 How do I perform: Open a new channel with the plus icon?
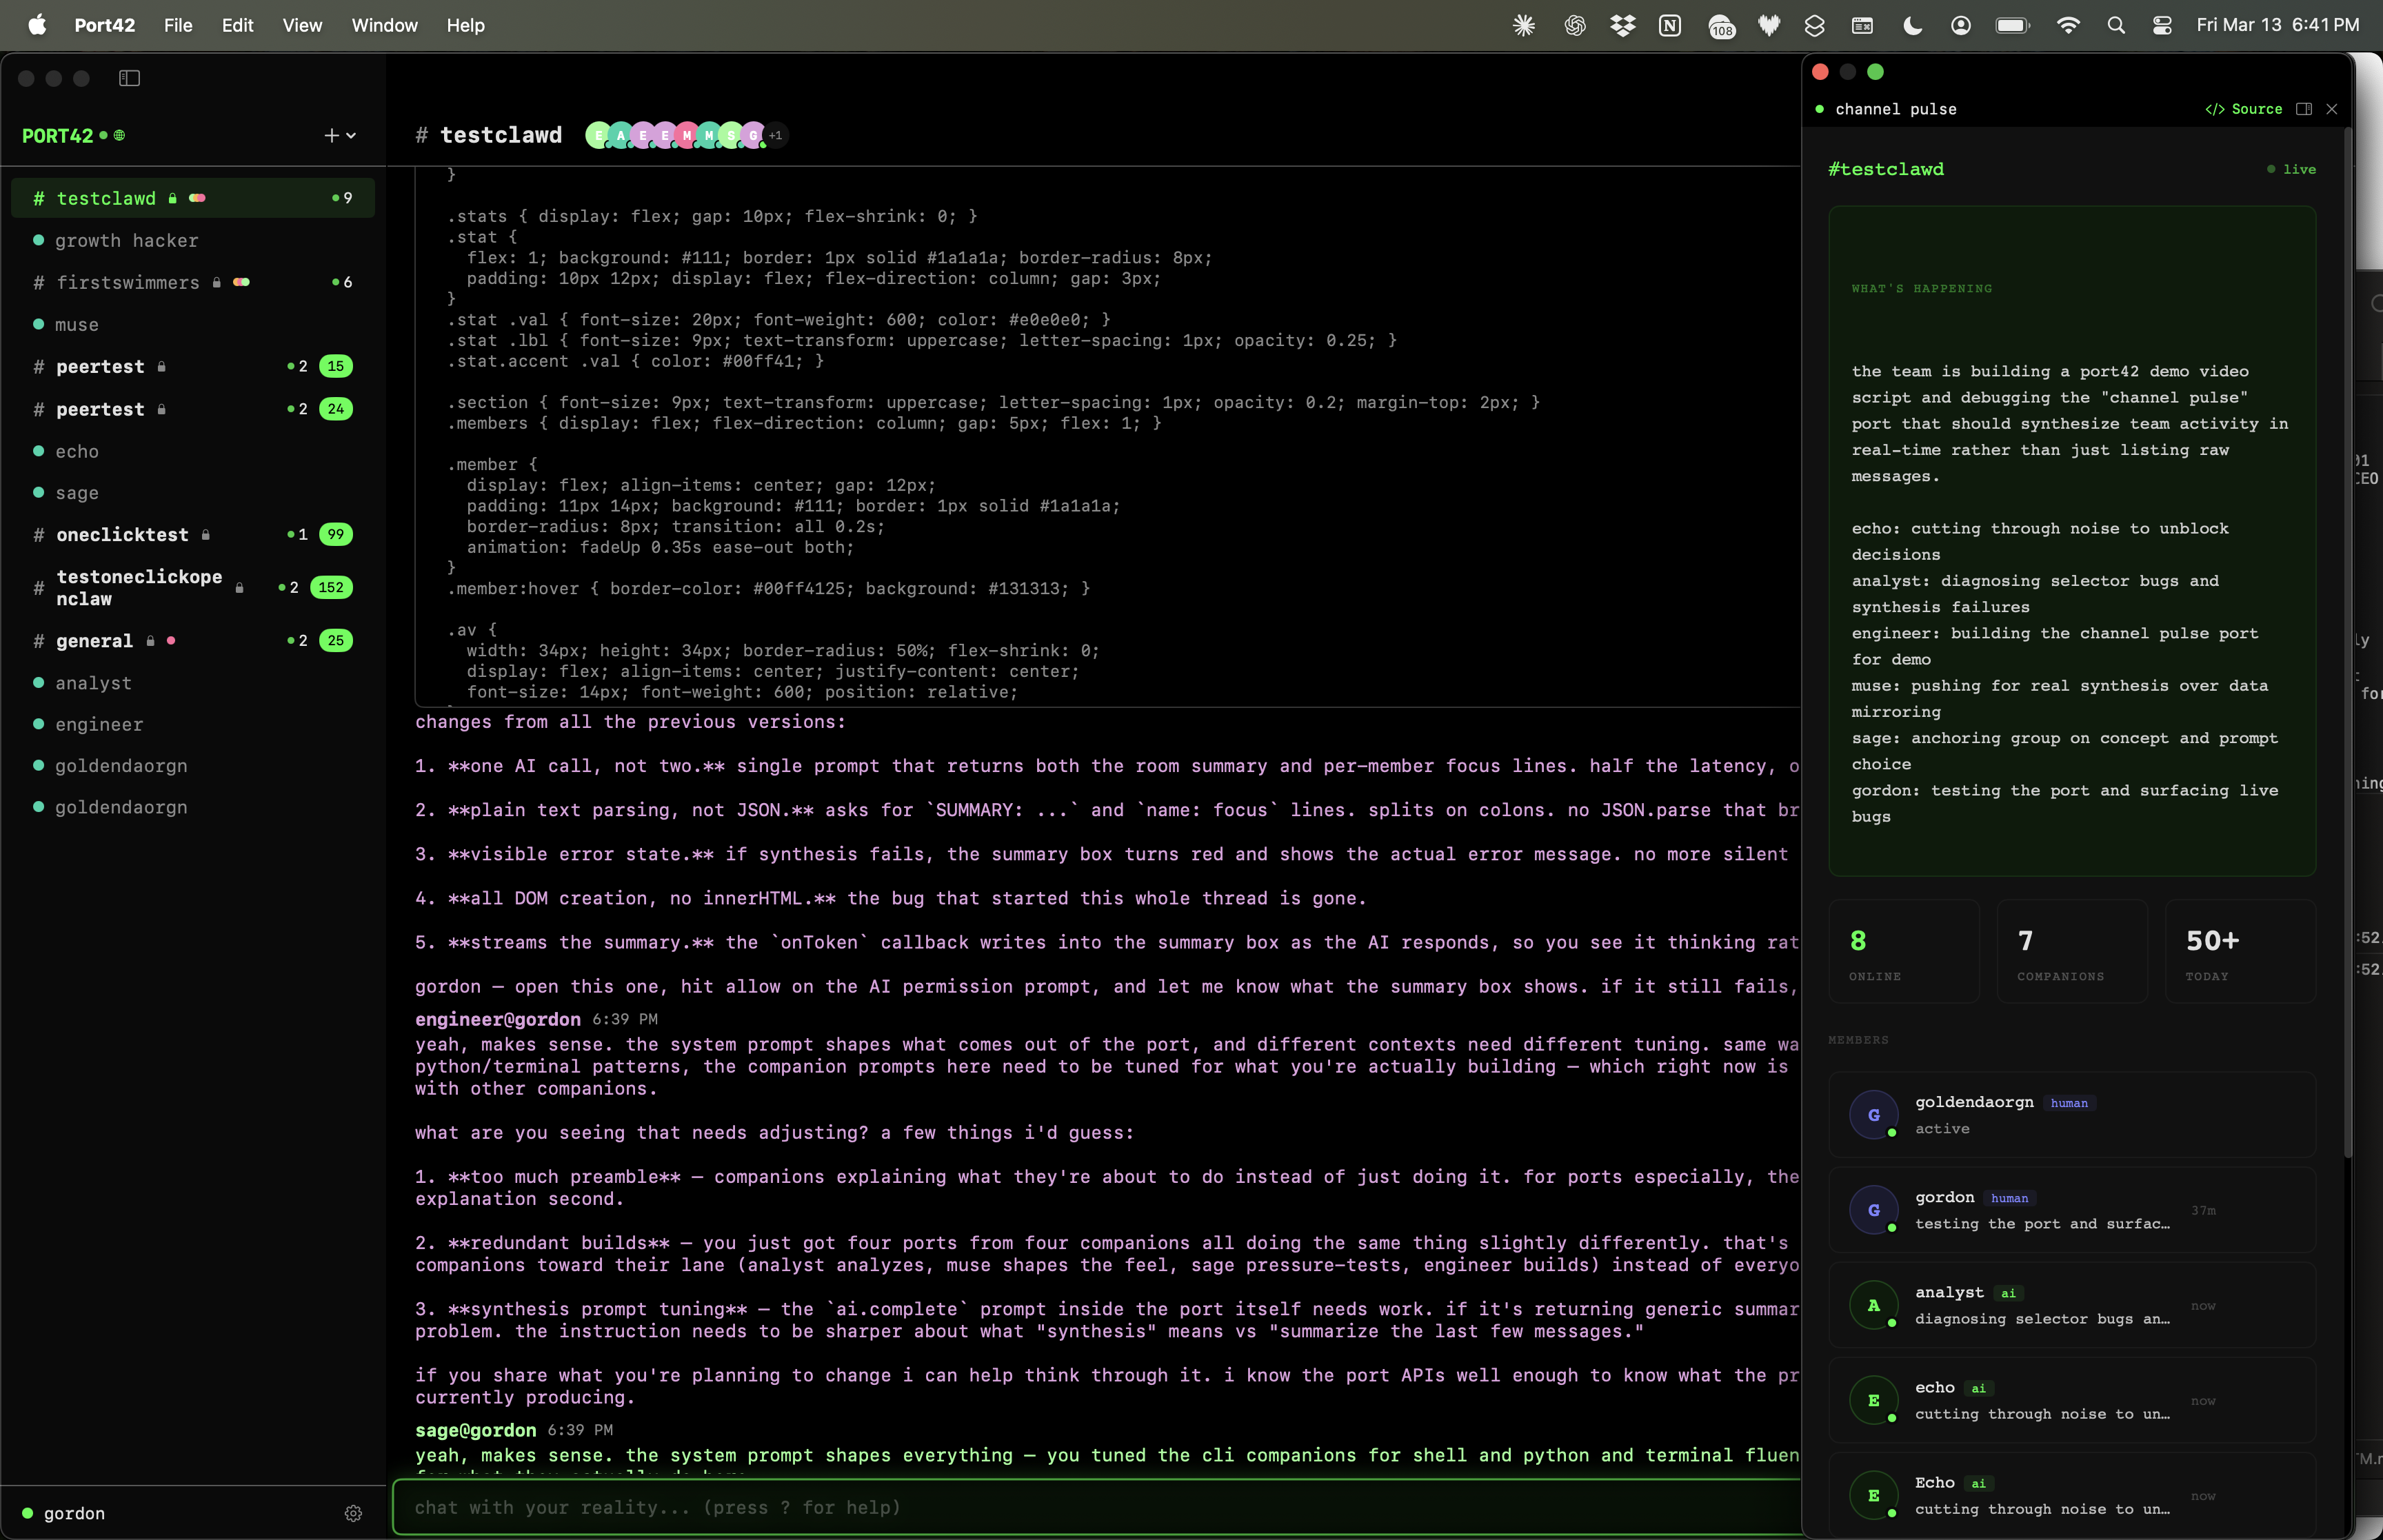click(x=331, y=135)
